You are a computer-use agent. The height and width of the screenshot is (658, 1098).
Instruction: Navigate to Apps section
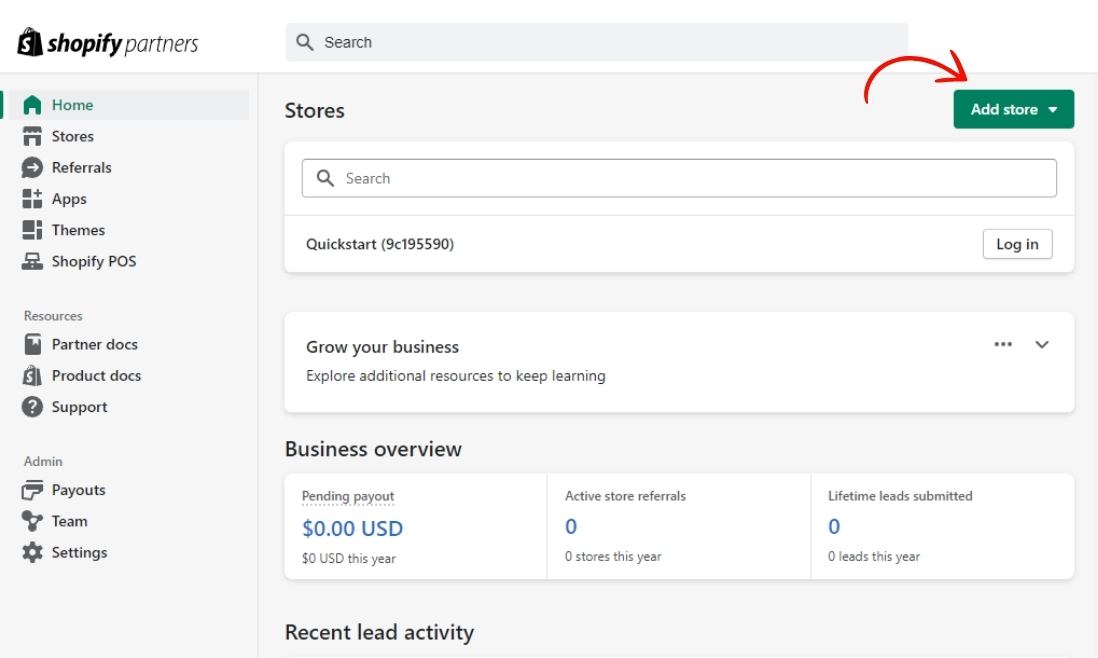click(69, 199)
